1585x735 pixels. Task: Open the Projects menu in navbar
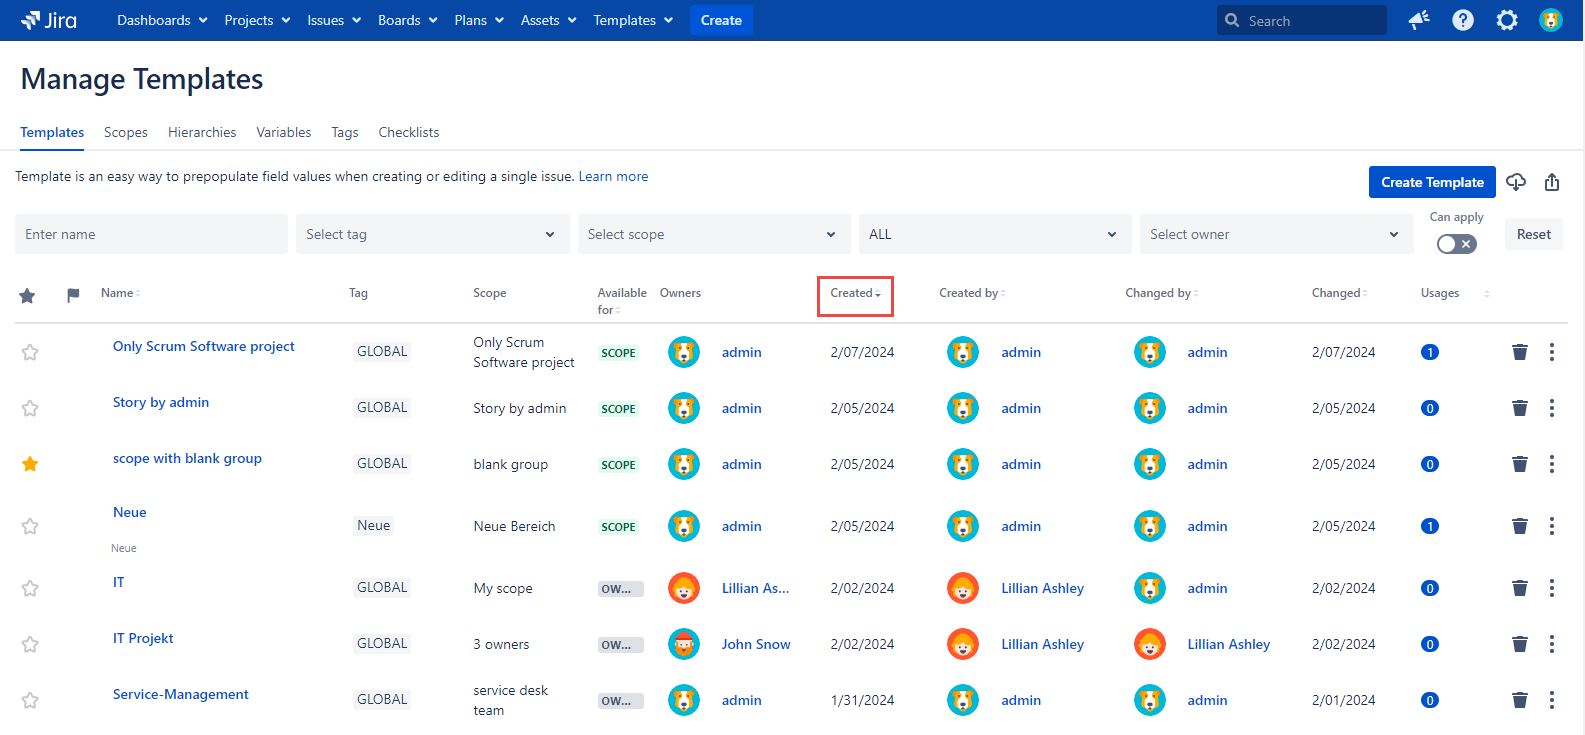click(257, 20)
